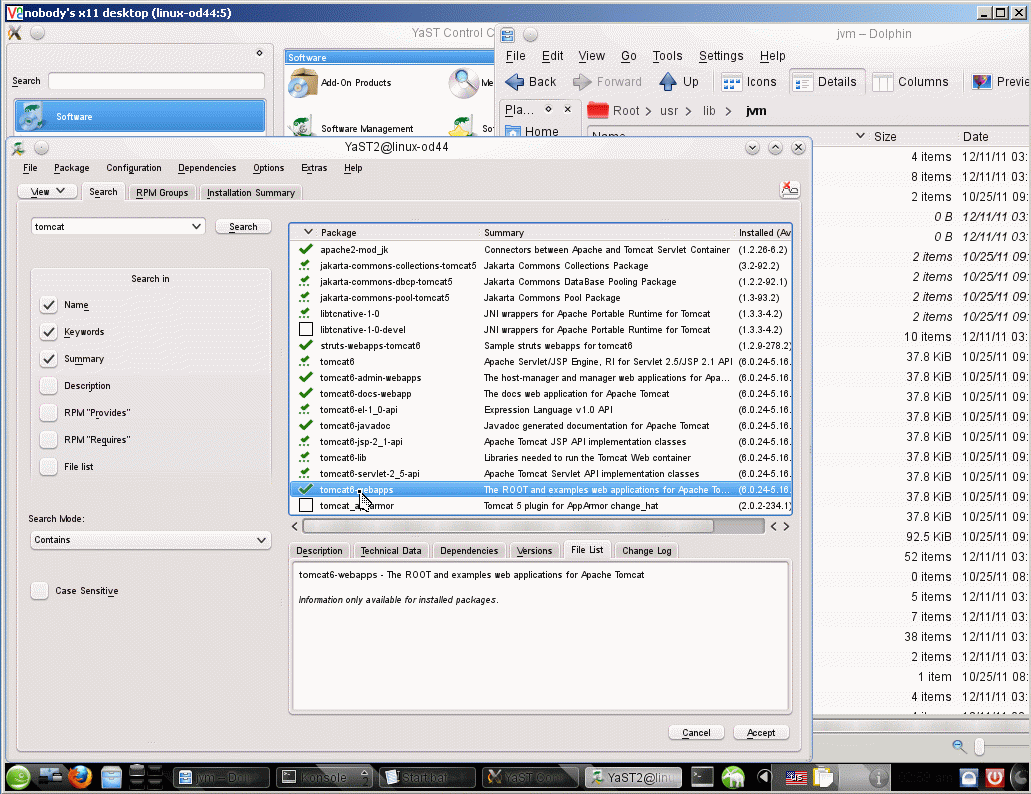Click the red power button in taskbar
1031x794 pixels.
(995, 778)
